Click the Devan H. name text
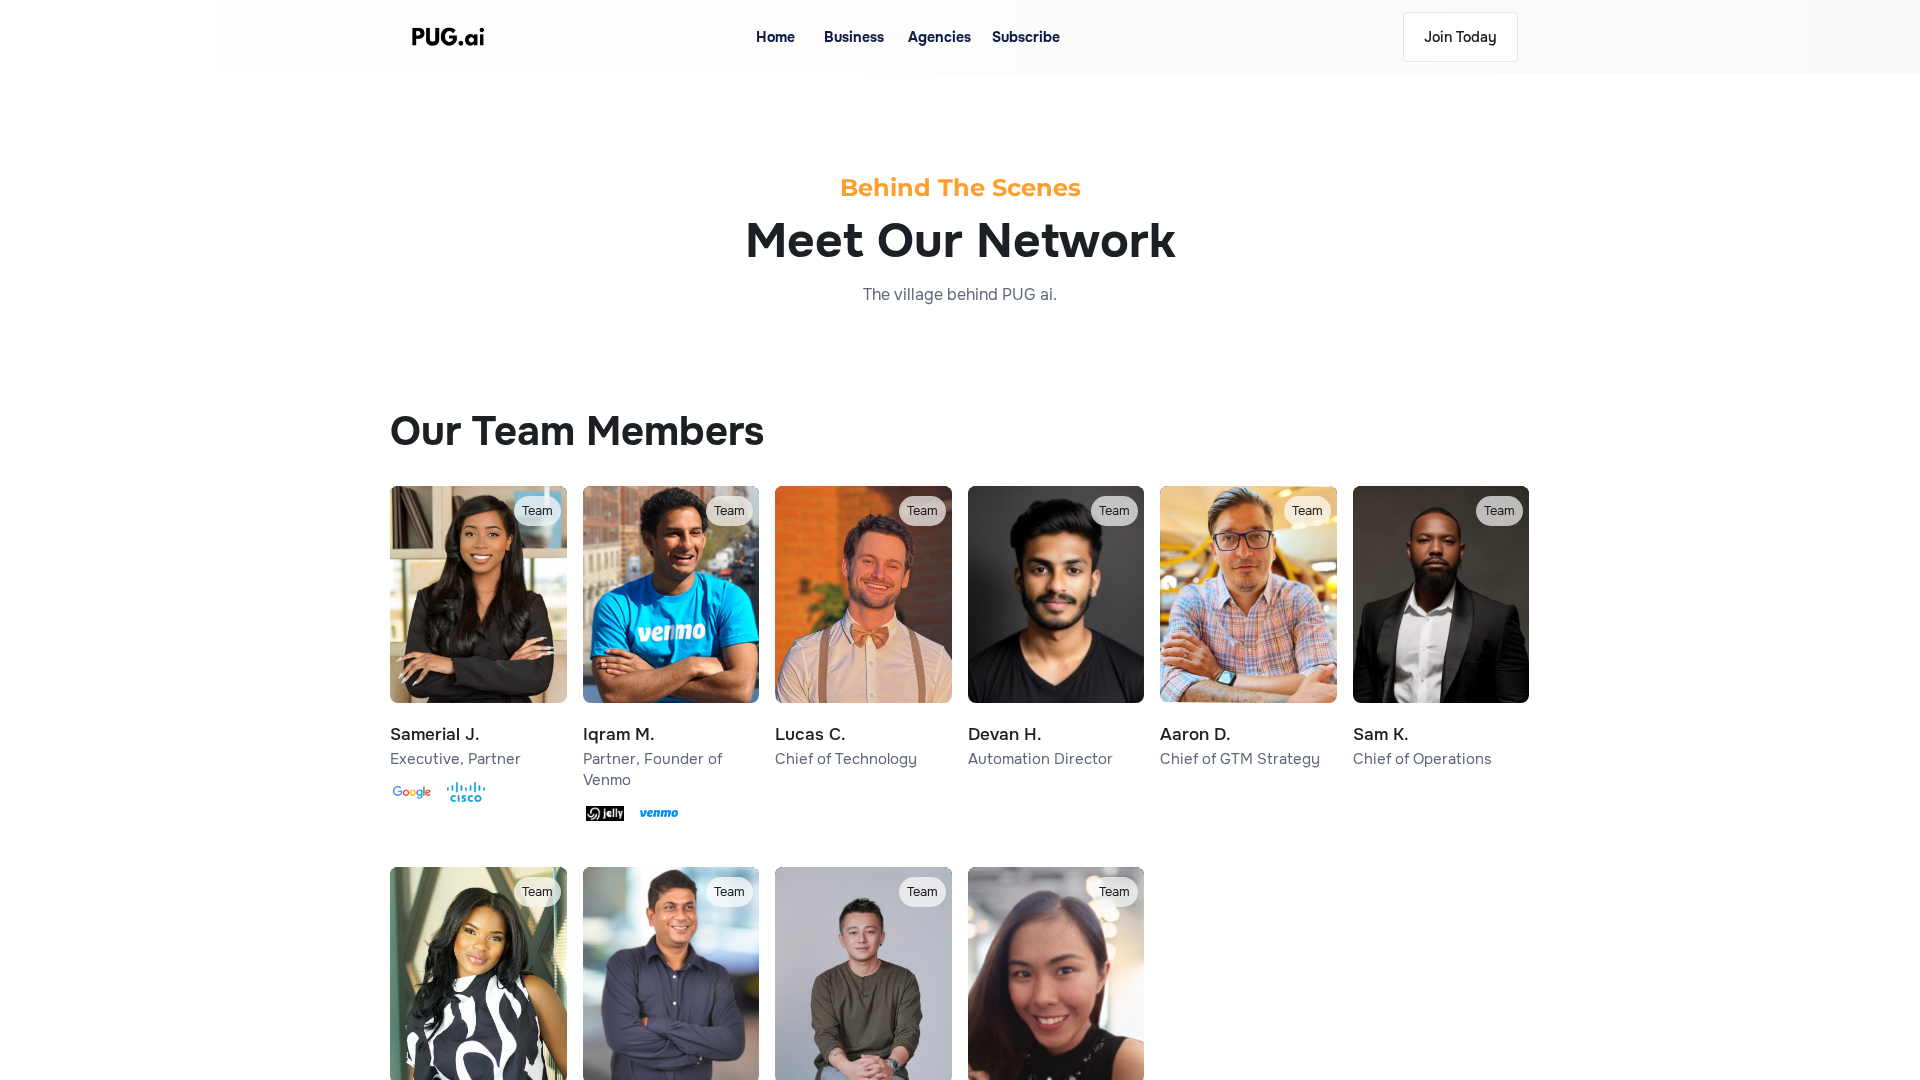1920x1080 pixels. click(x=1004, y=734)
